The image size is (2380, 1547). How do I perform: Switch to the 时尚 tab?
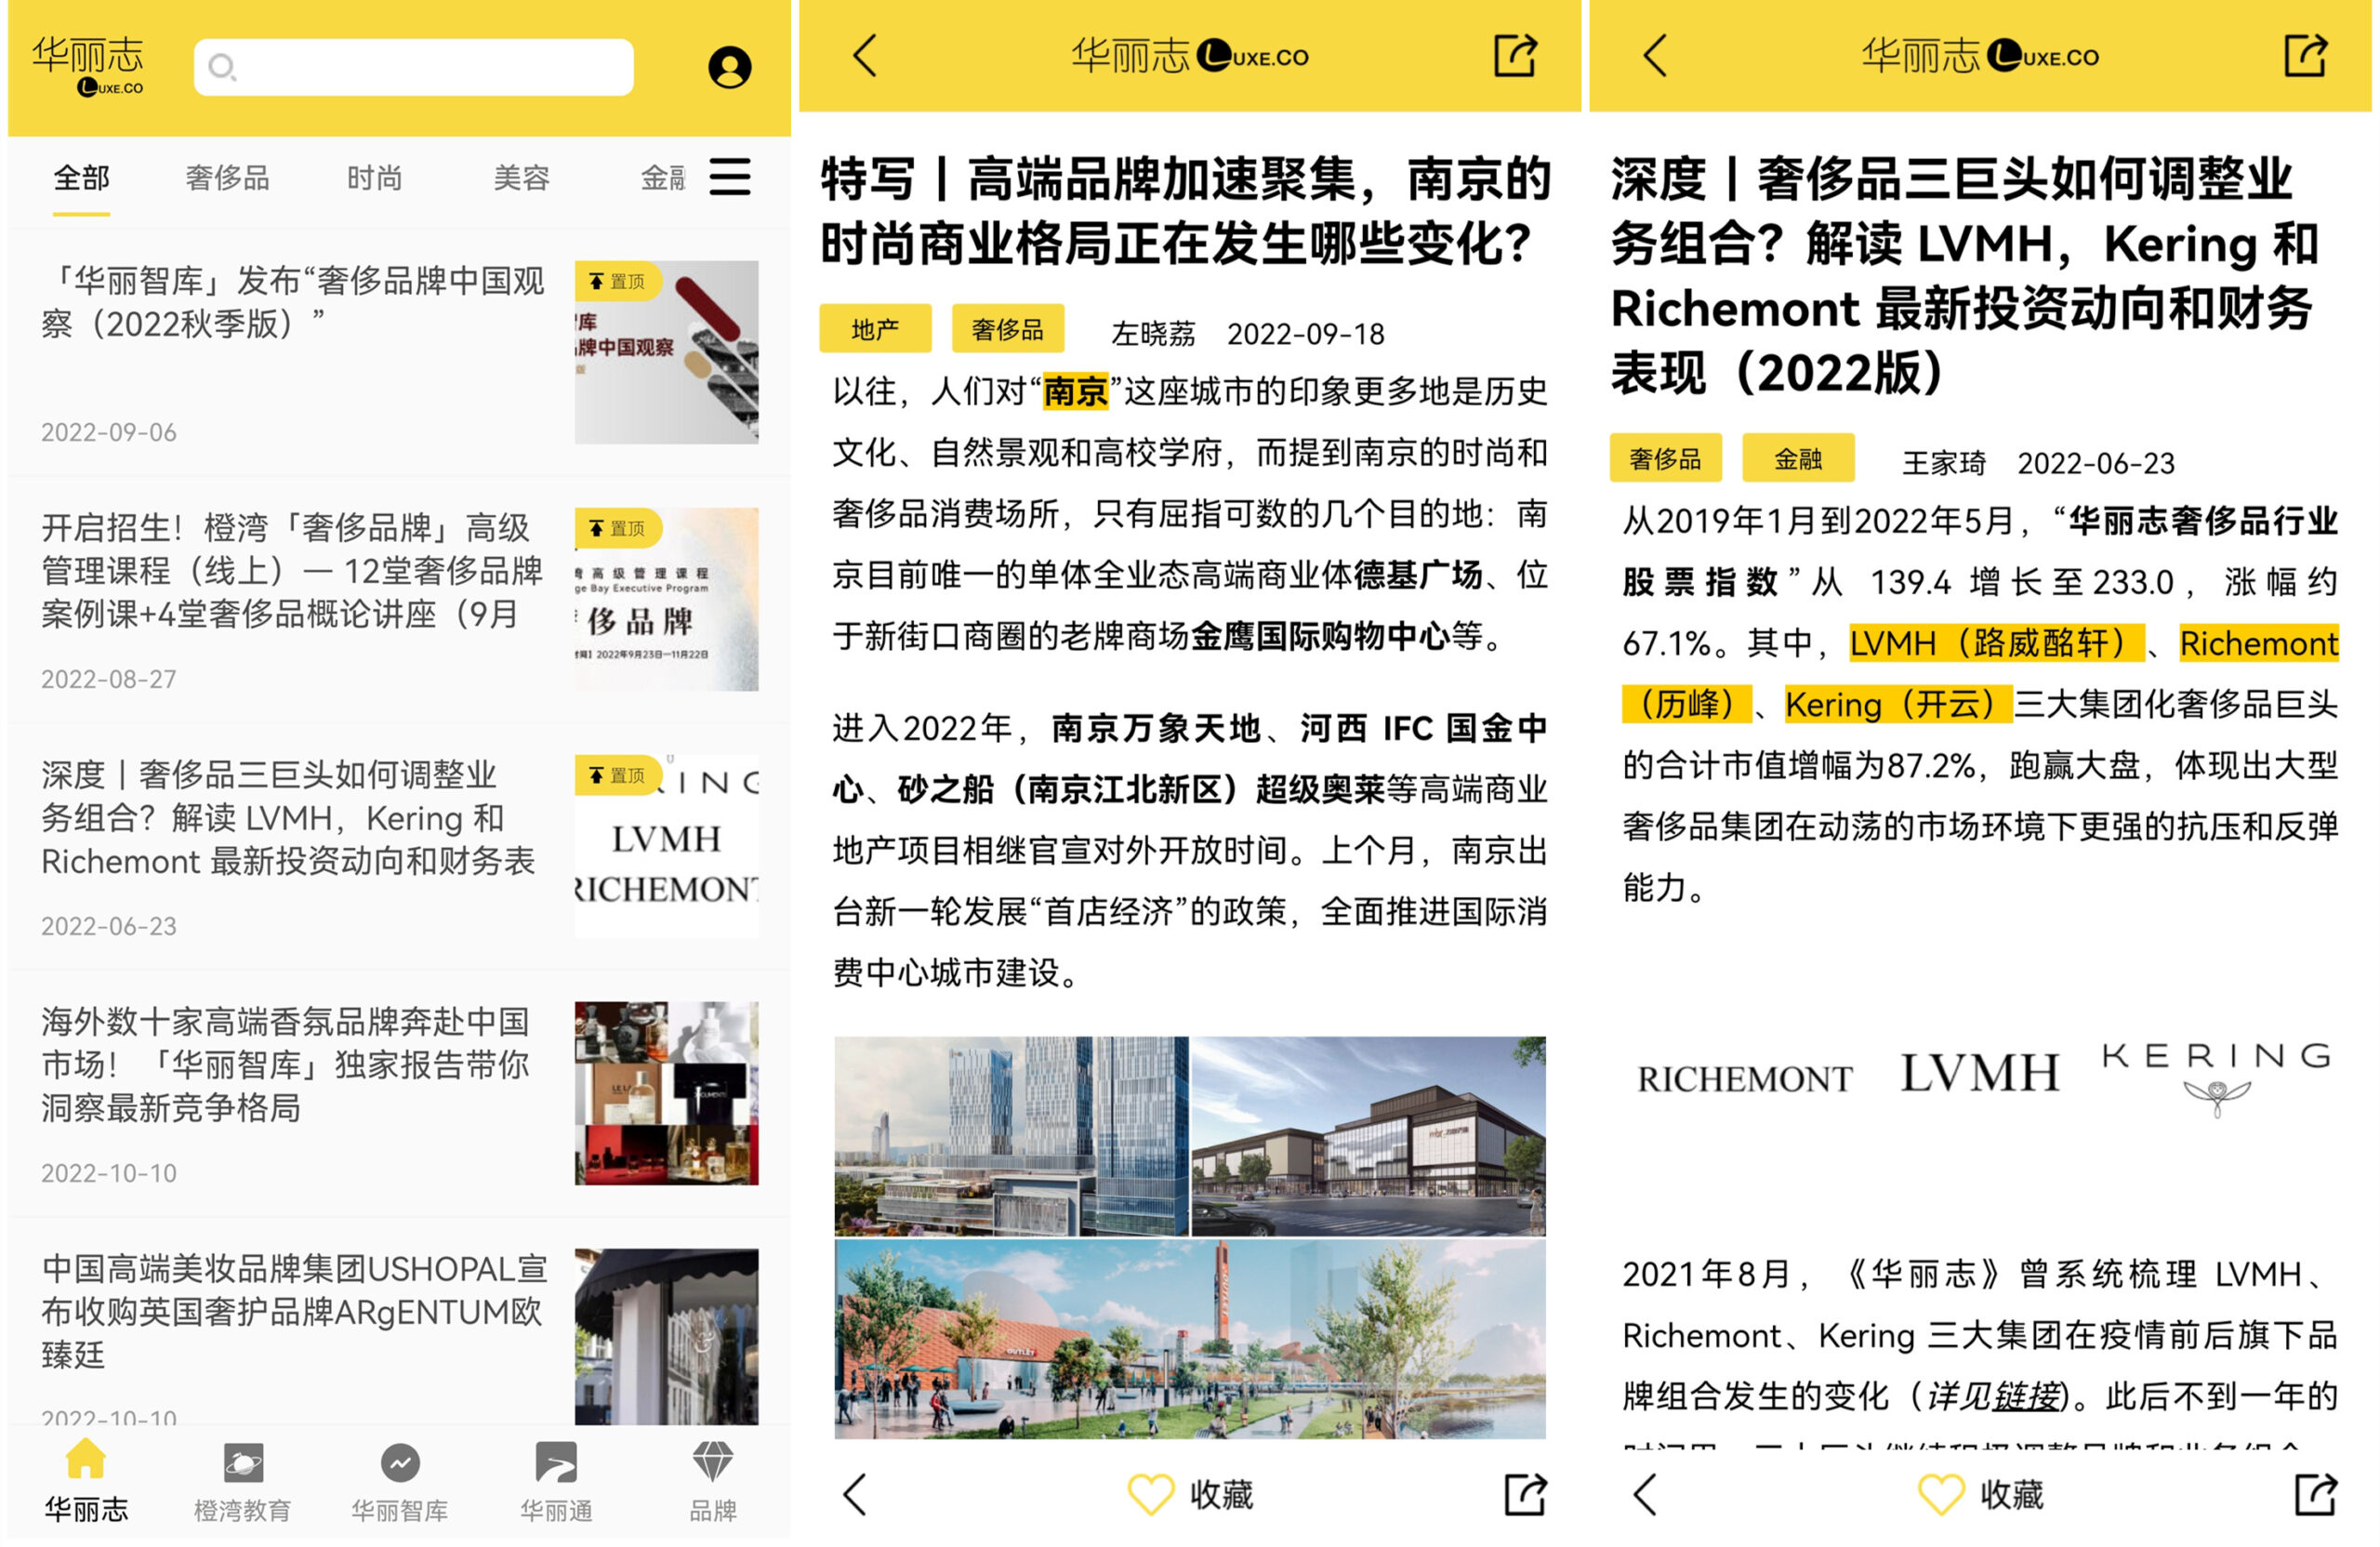(374, 178)
